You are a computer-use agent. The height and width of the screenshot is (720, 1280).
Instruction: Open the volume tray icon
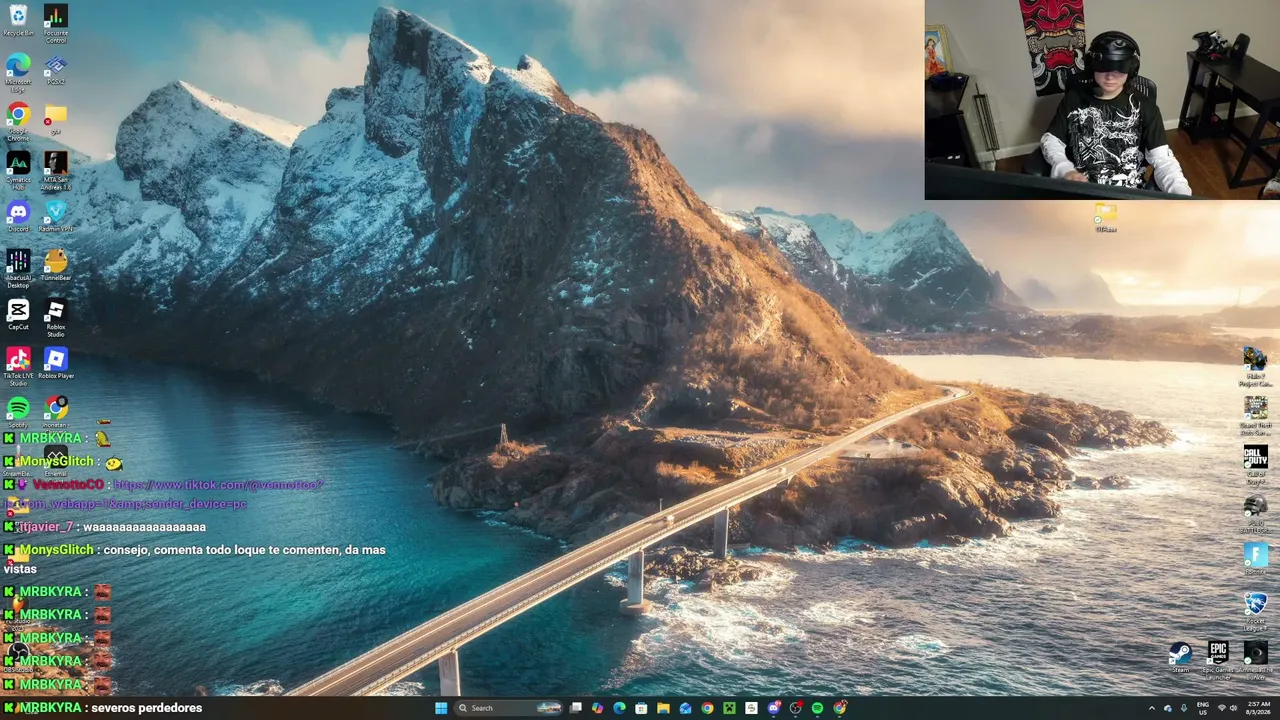click(1233, 708)
